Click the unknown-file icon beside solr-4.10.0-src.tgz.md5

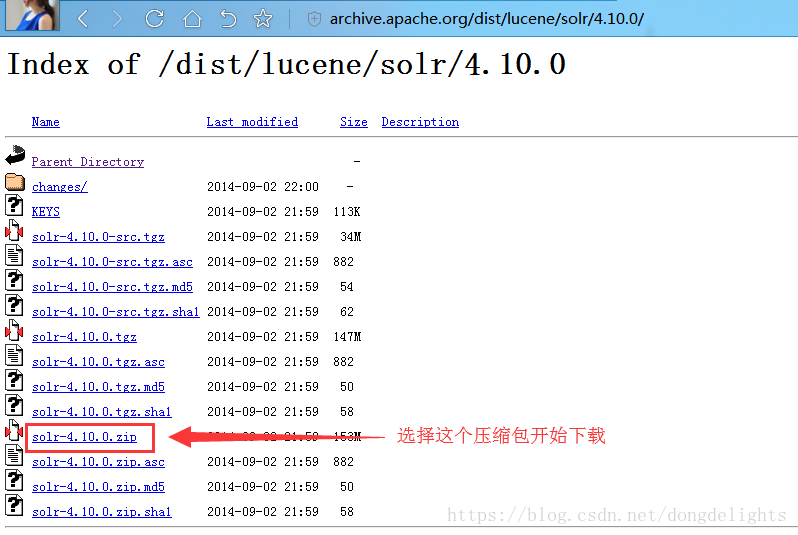click(14, 280)
